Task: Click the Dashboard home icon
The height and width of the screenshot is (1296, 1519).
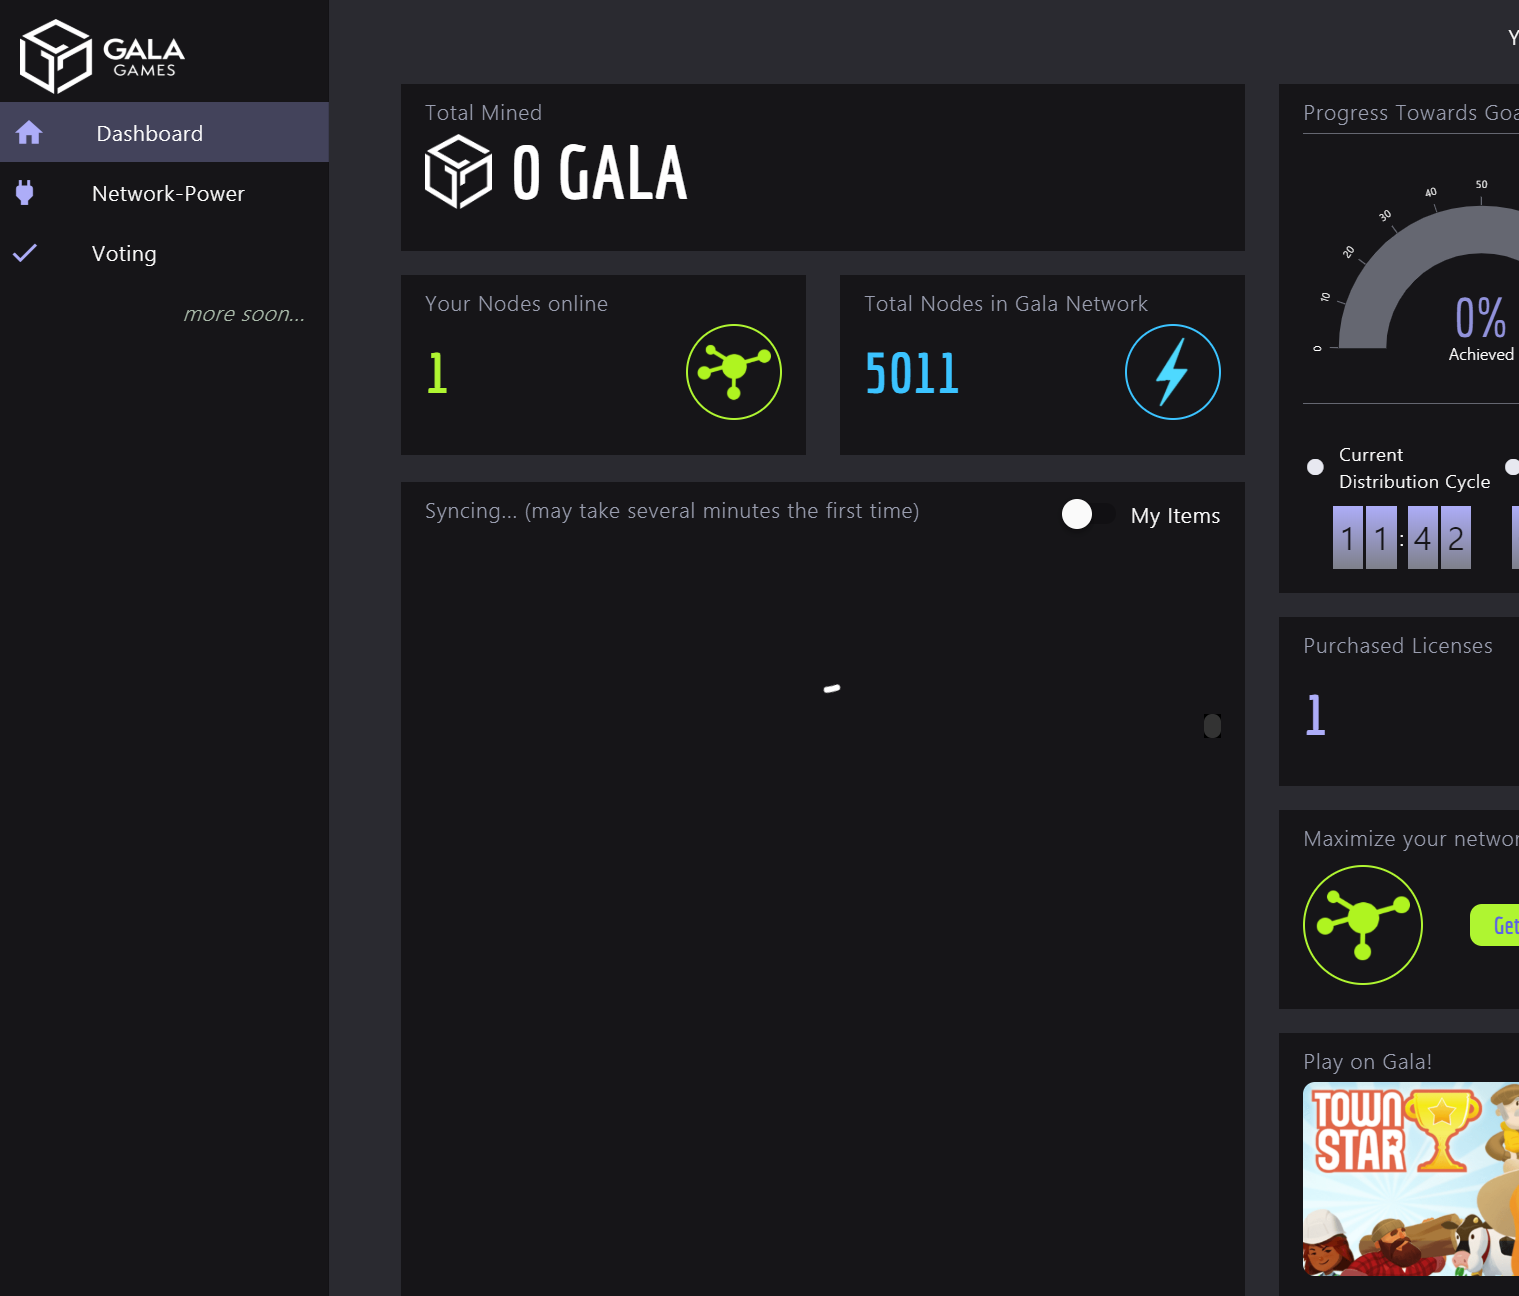Action: click(x=29, y=132)
